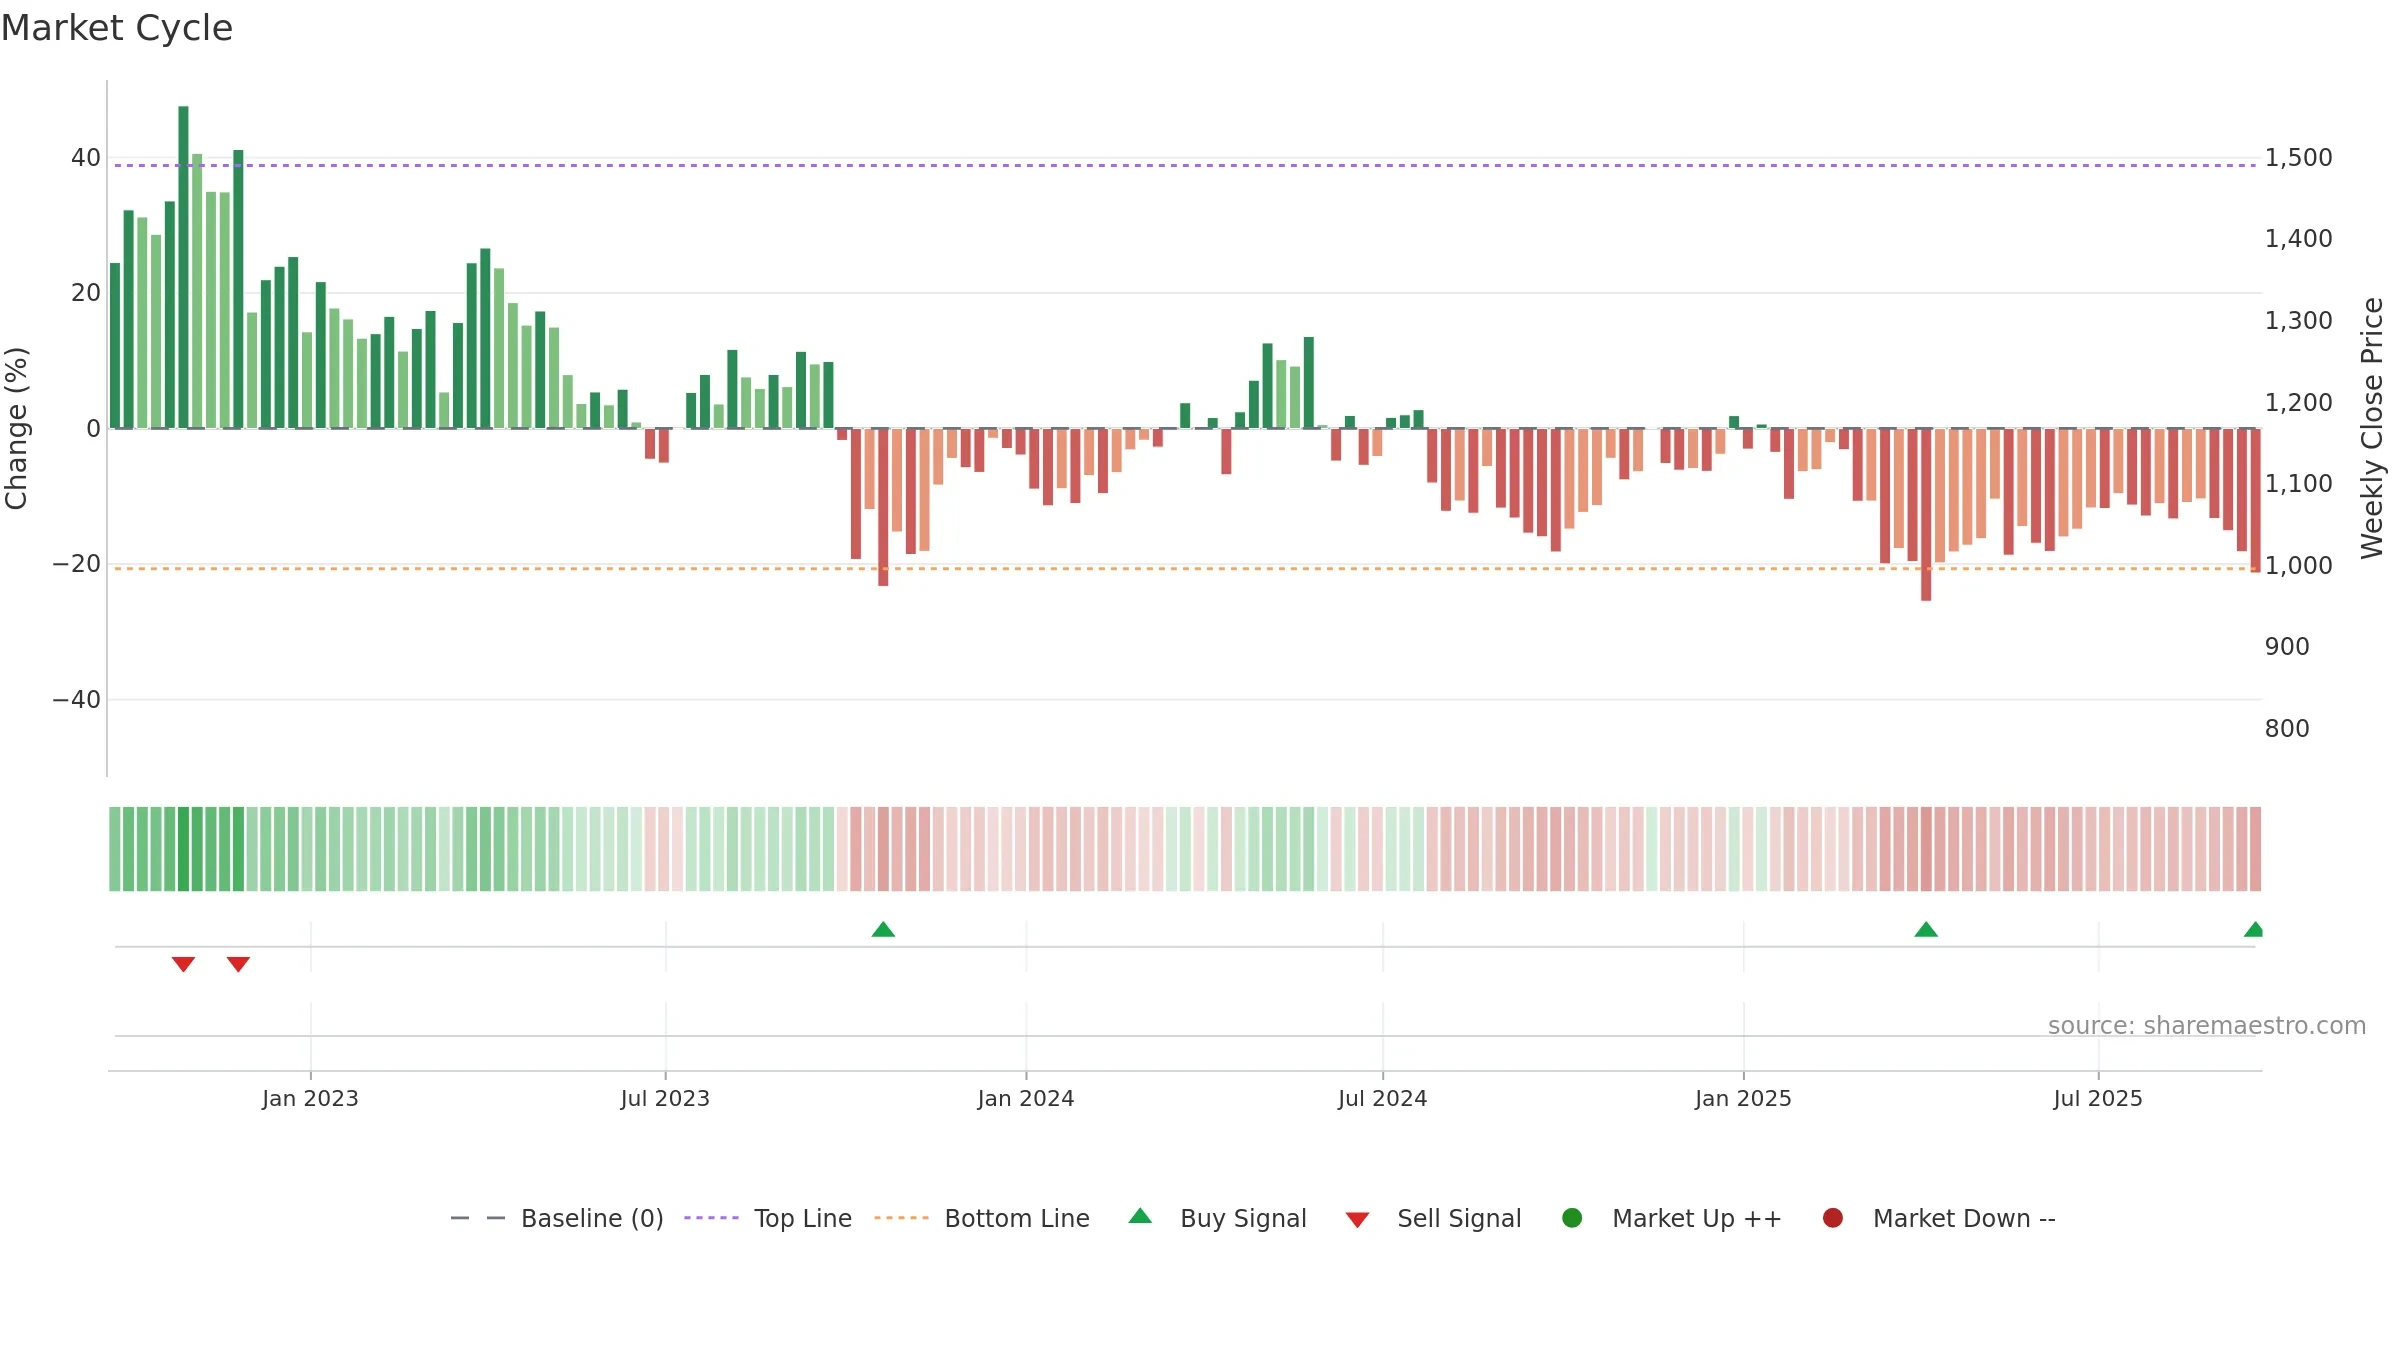Click the purple dotted Top Line legend sample
The image size is (2400, 1350).
[x=711, y=1218]
